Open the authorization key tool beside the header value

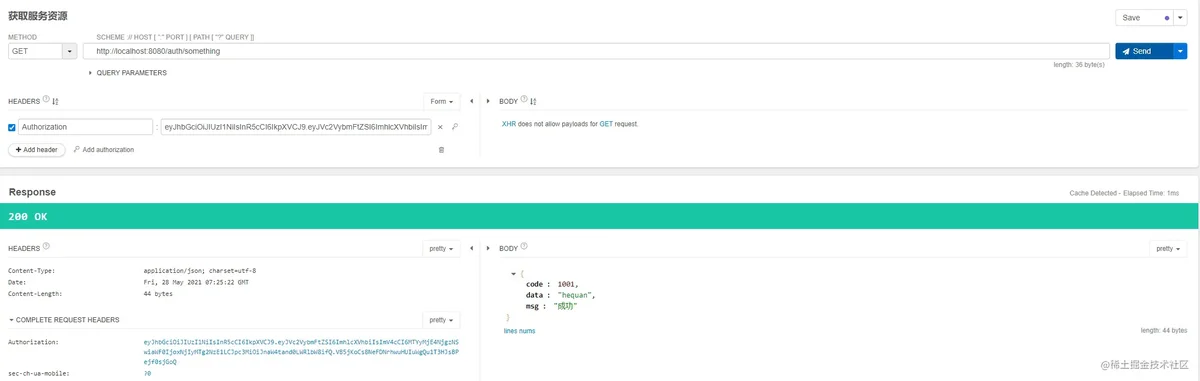click(455, 127)
